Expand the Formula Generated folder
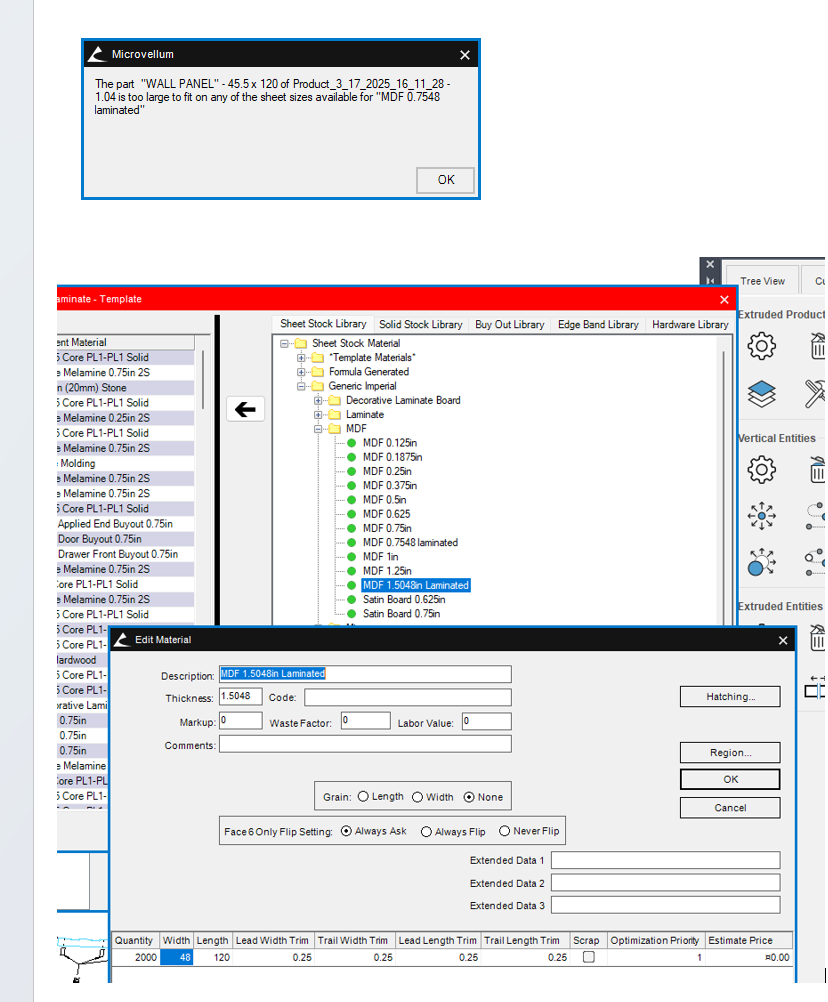The image size is (828, 1002). [301, 371]
